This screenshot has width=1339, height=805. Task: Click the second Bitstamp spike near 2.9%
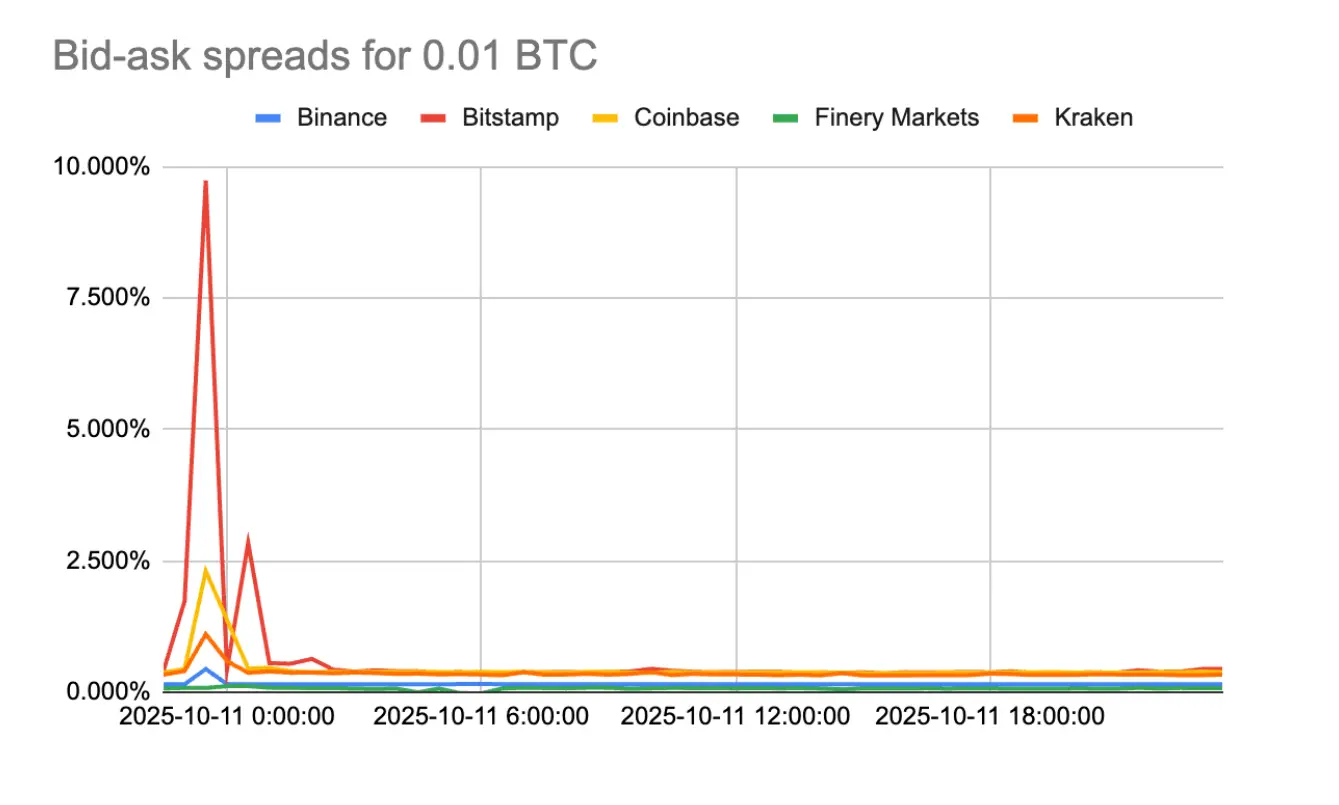[x=247, y=540]
